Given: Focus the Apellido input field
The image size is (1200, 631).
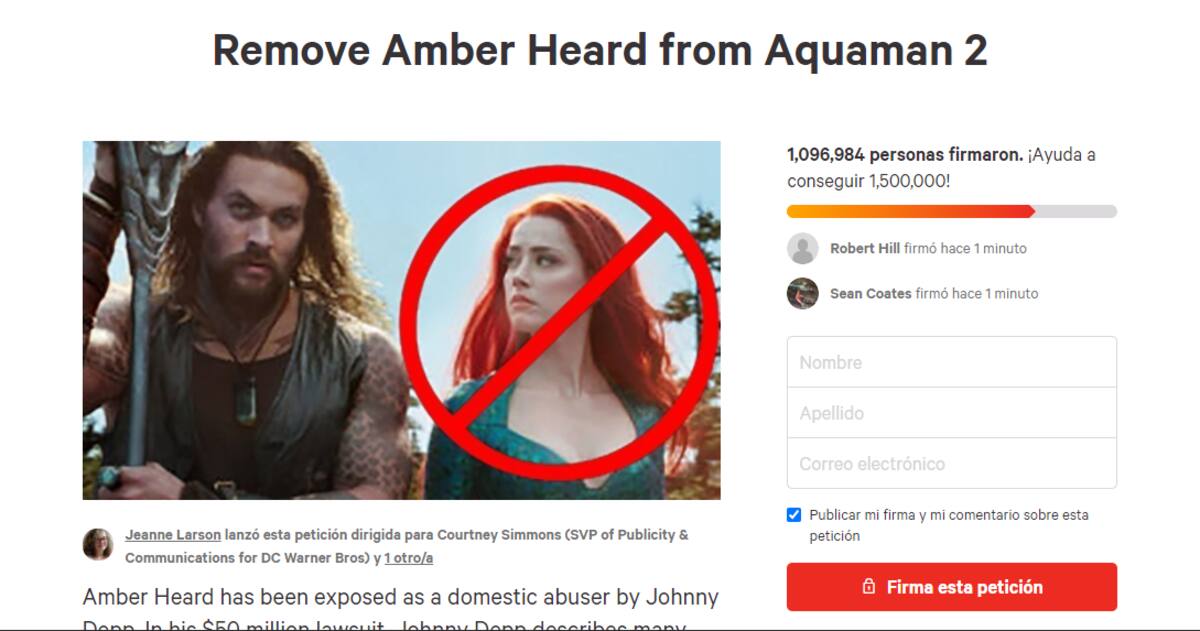Looking at the screenshot, I should coord(952,413).
